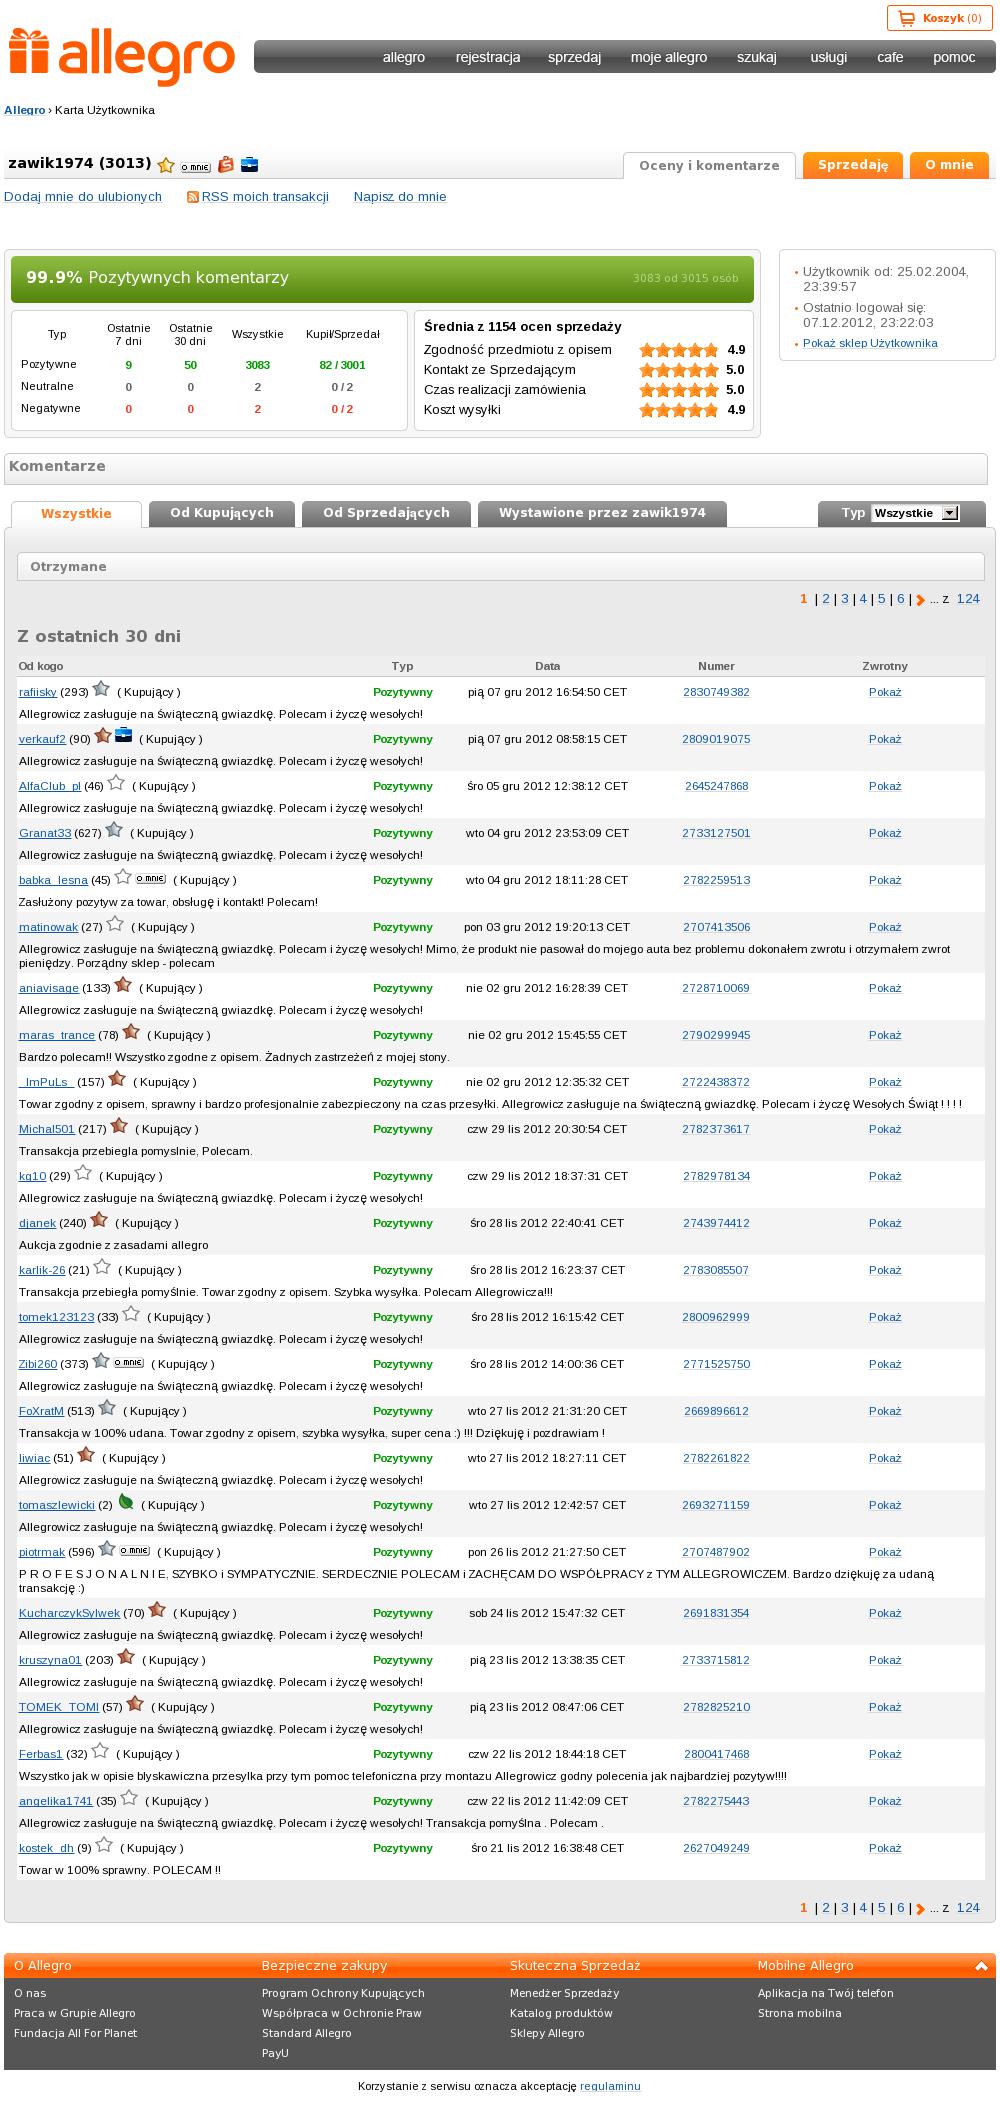Viewport: 1000px width, 2106px height.
Task: Click the '82 / 3001' positive Kupił/Sprzedał value
Action: point(342,365)
